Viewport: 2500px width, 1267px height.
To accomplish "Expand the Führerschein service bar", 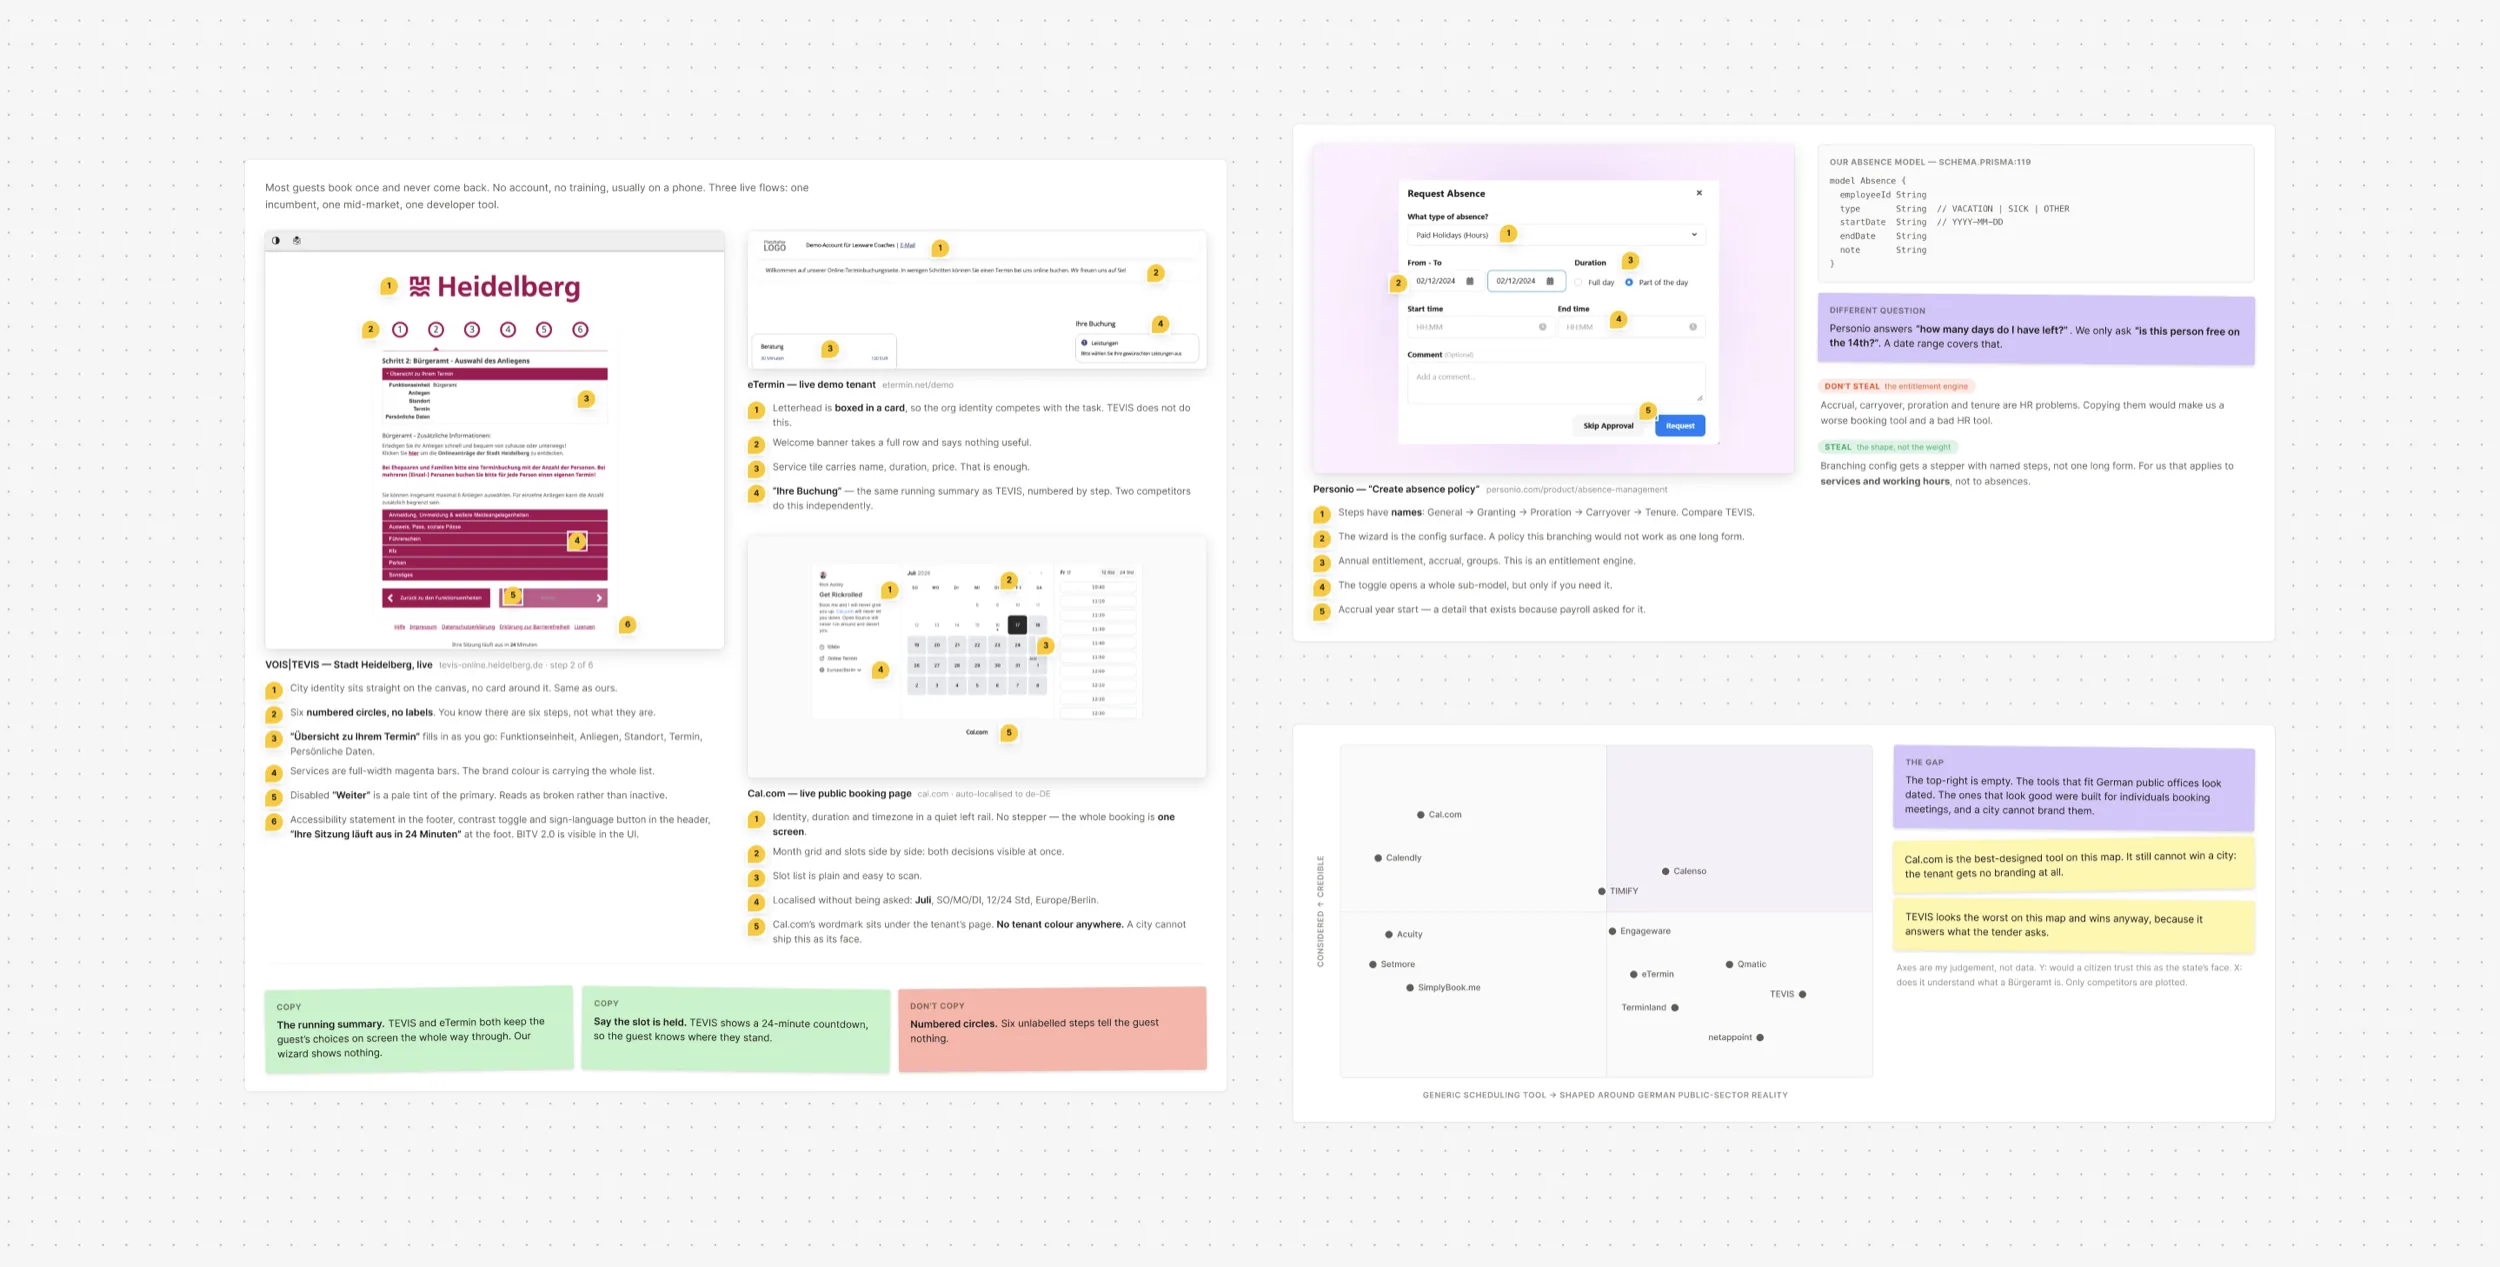I will point(495,539).
